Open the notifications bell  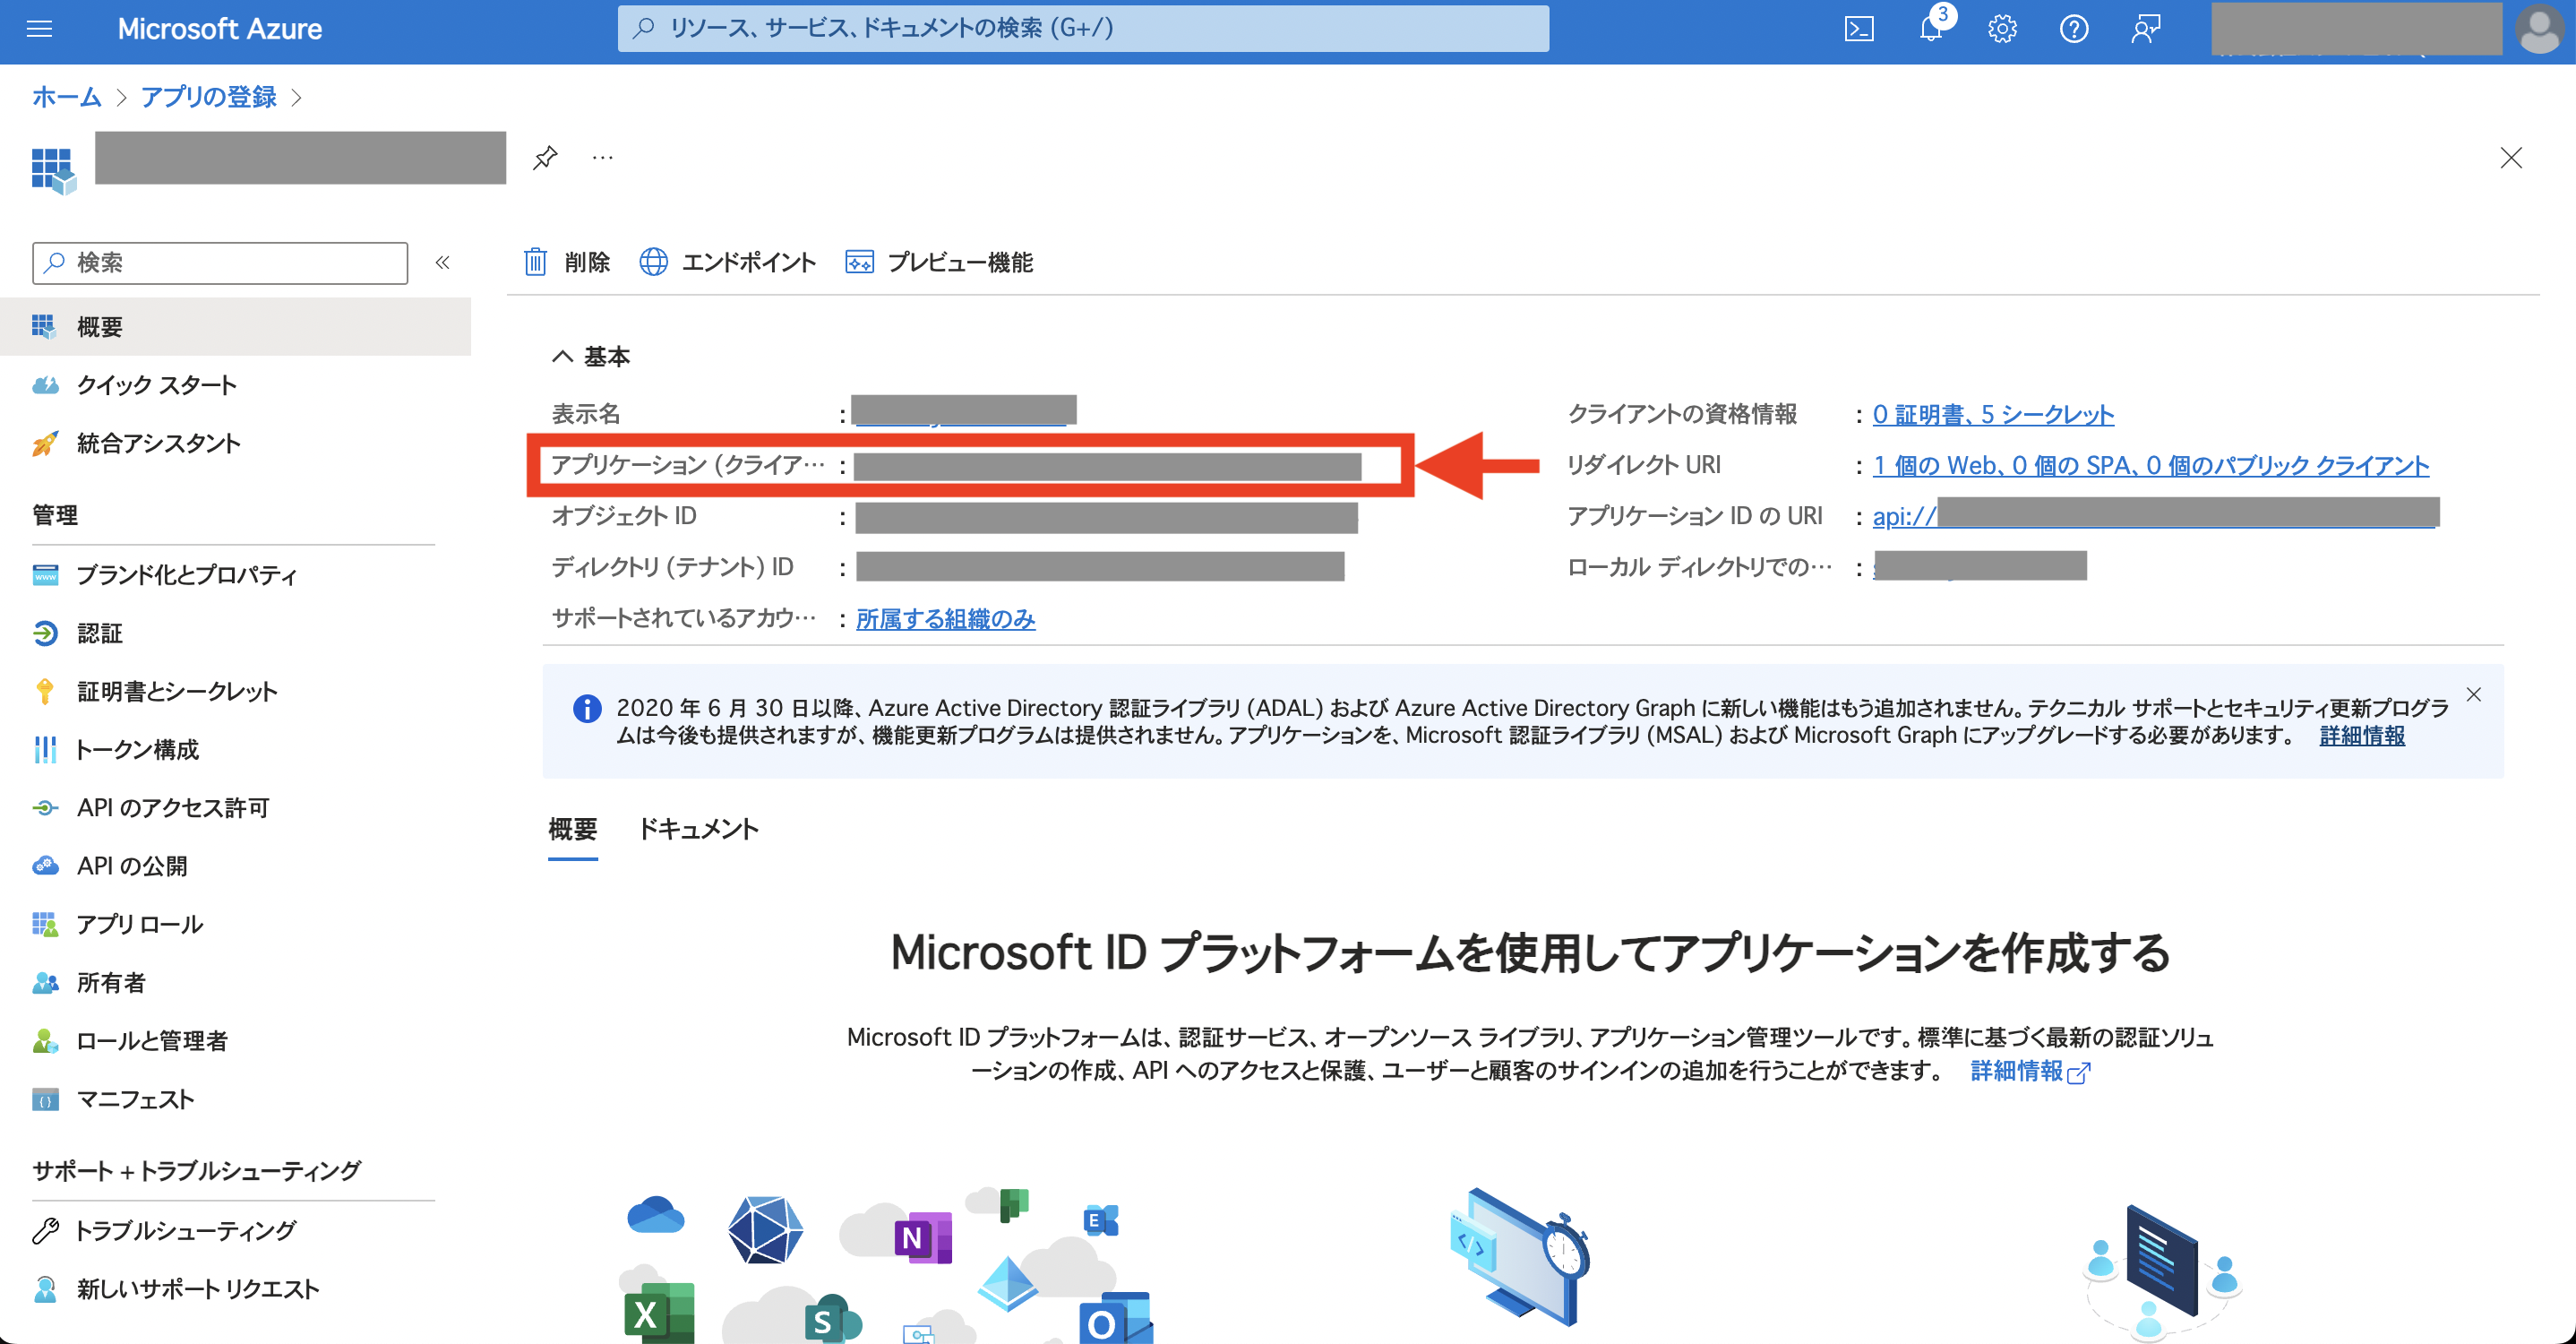tap(1931, 29)
